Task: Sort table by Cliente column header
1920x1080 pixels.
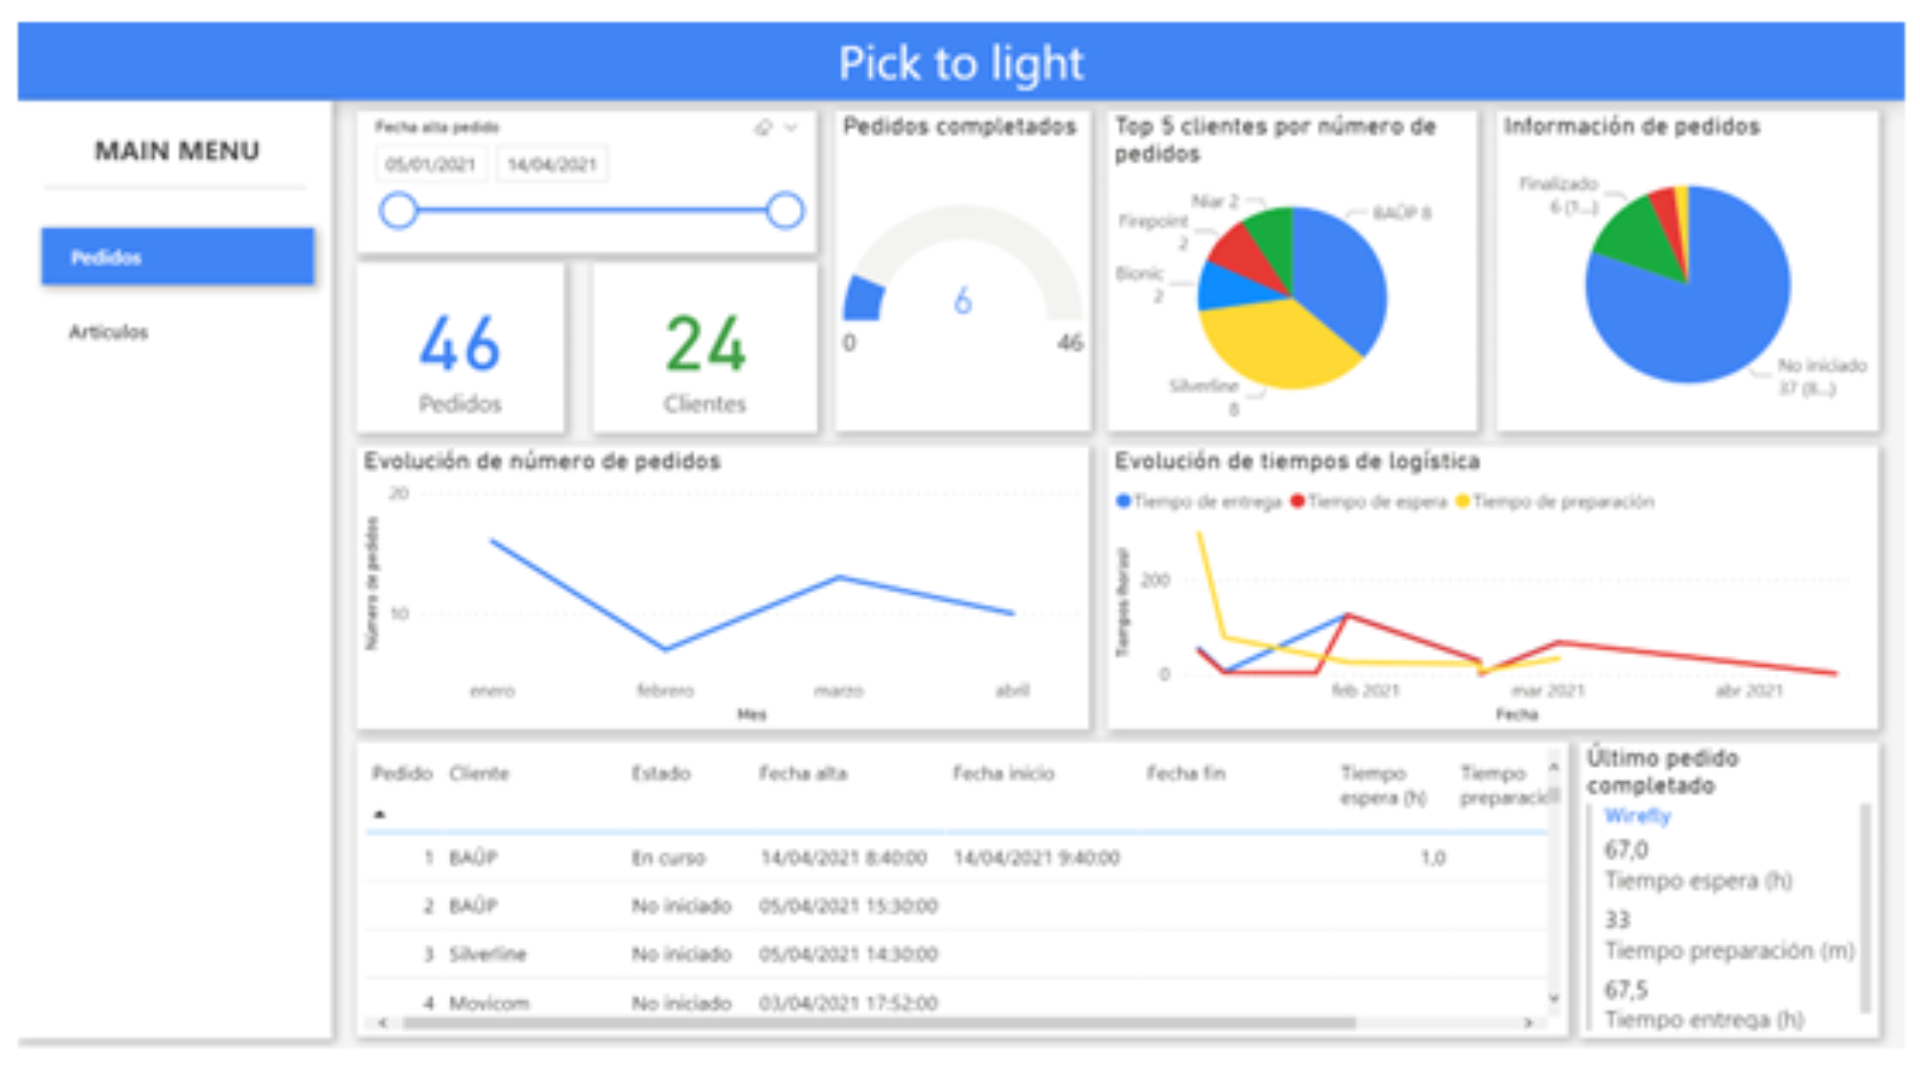Action: 479,773
